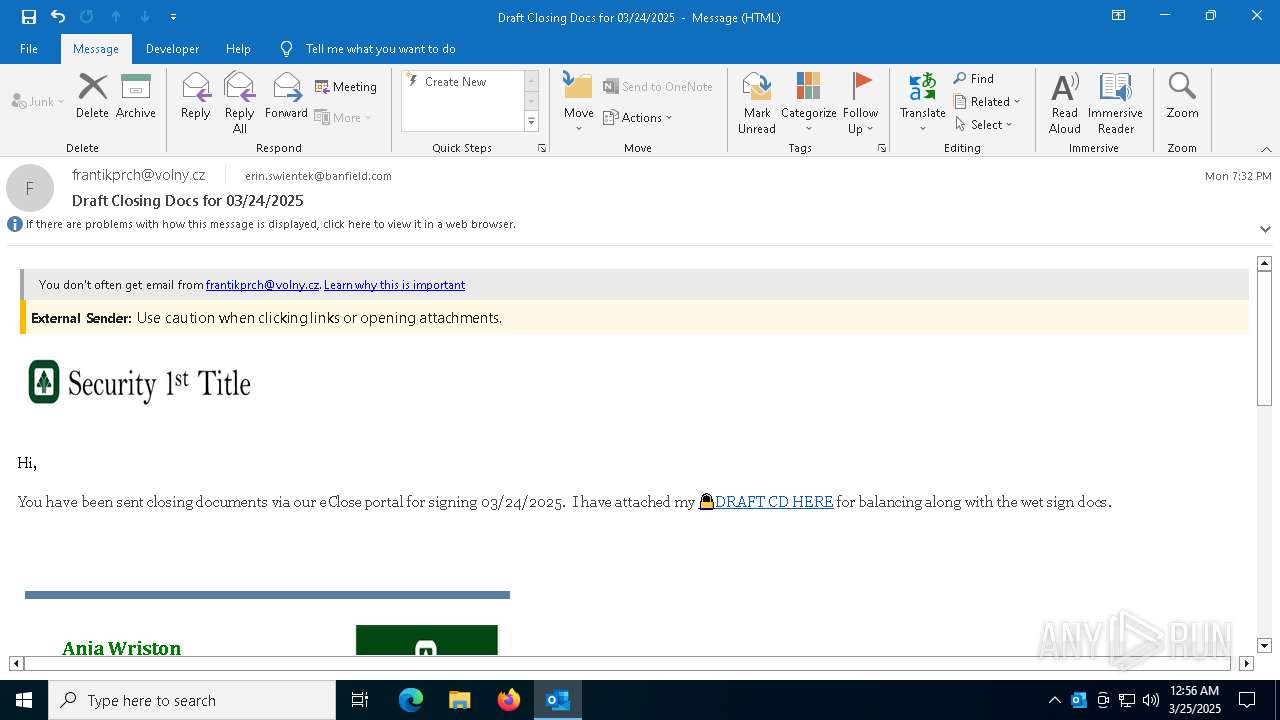Delete this message

tap(92, 97)
